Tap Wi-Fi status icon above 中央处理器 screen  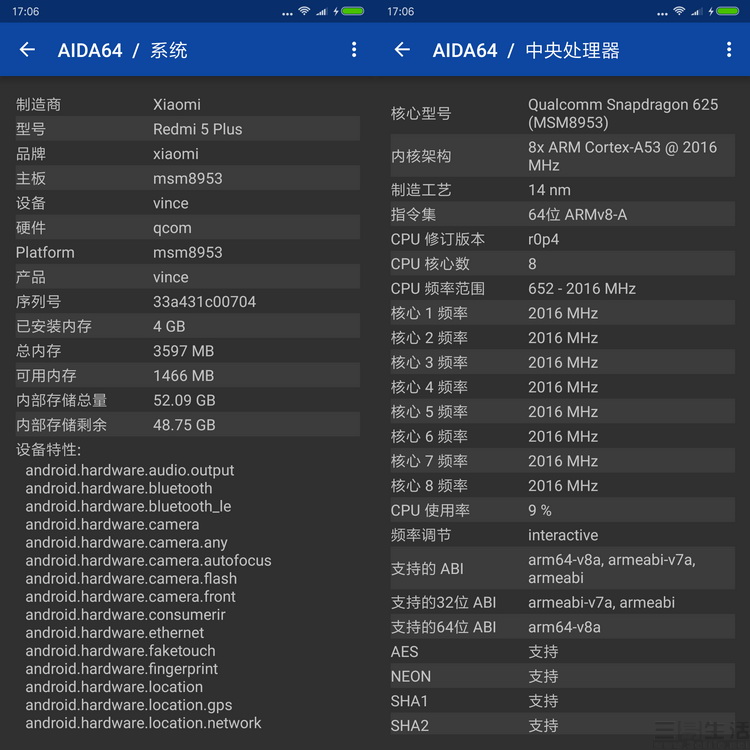click(678, 11)
